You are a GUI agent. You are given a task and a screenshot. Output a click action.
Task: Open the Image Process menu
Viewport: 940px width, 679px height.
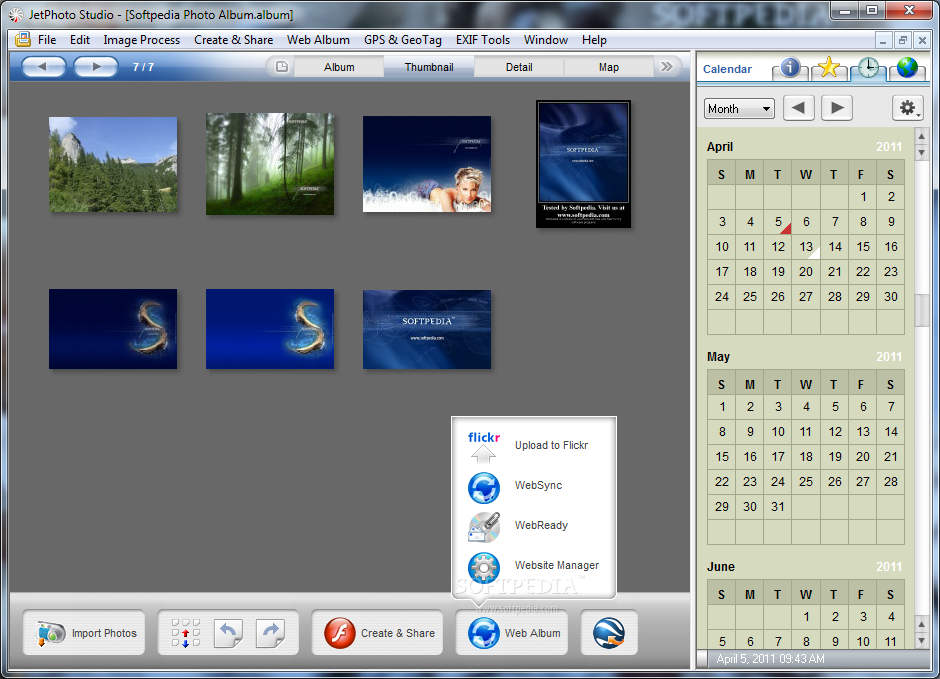pyautogui.click(x=141, y=40)
